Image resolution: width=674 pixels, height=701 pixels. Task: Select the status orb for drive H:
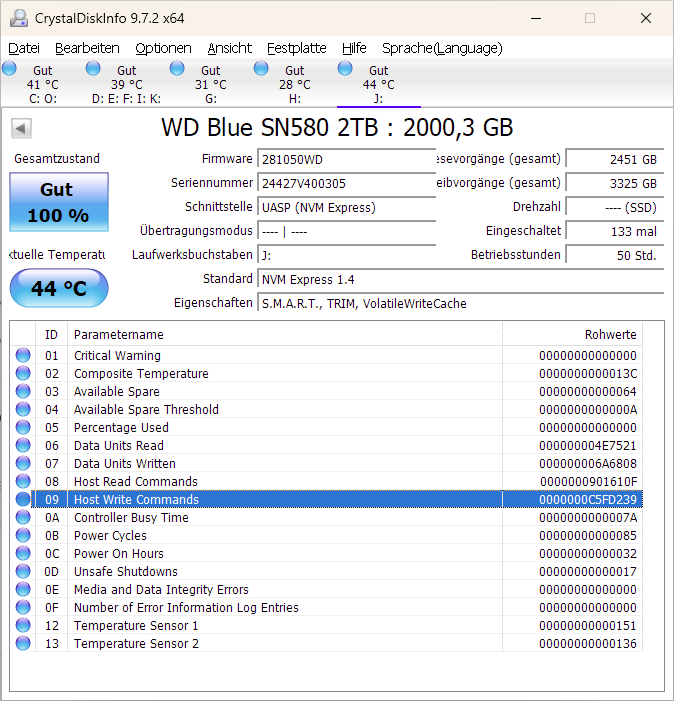tap(261, 68)
